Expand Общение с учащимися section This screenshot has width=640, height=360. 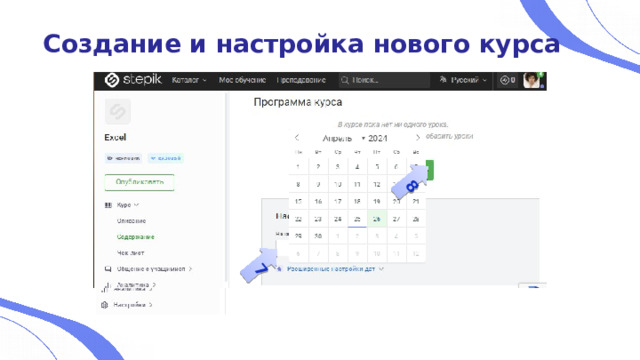pos(154,269)
